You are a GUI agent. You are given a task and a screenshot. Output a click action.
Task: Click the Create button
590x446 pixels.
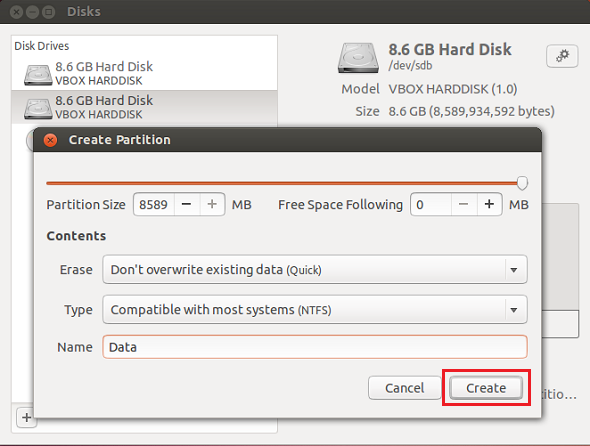486,388
